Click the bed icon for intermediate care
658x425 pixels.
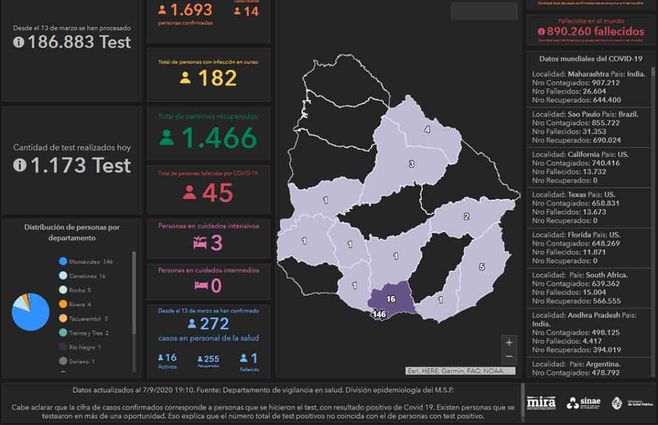pyautogui.click(x=200, y=286)
